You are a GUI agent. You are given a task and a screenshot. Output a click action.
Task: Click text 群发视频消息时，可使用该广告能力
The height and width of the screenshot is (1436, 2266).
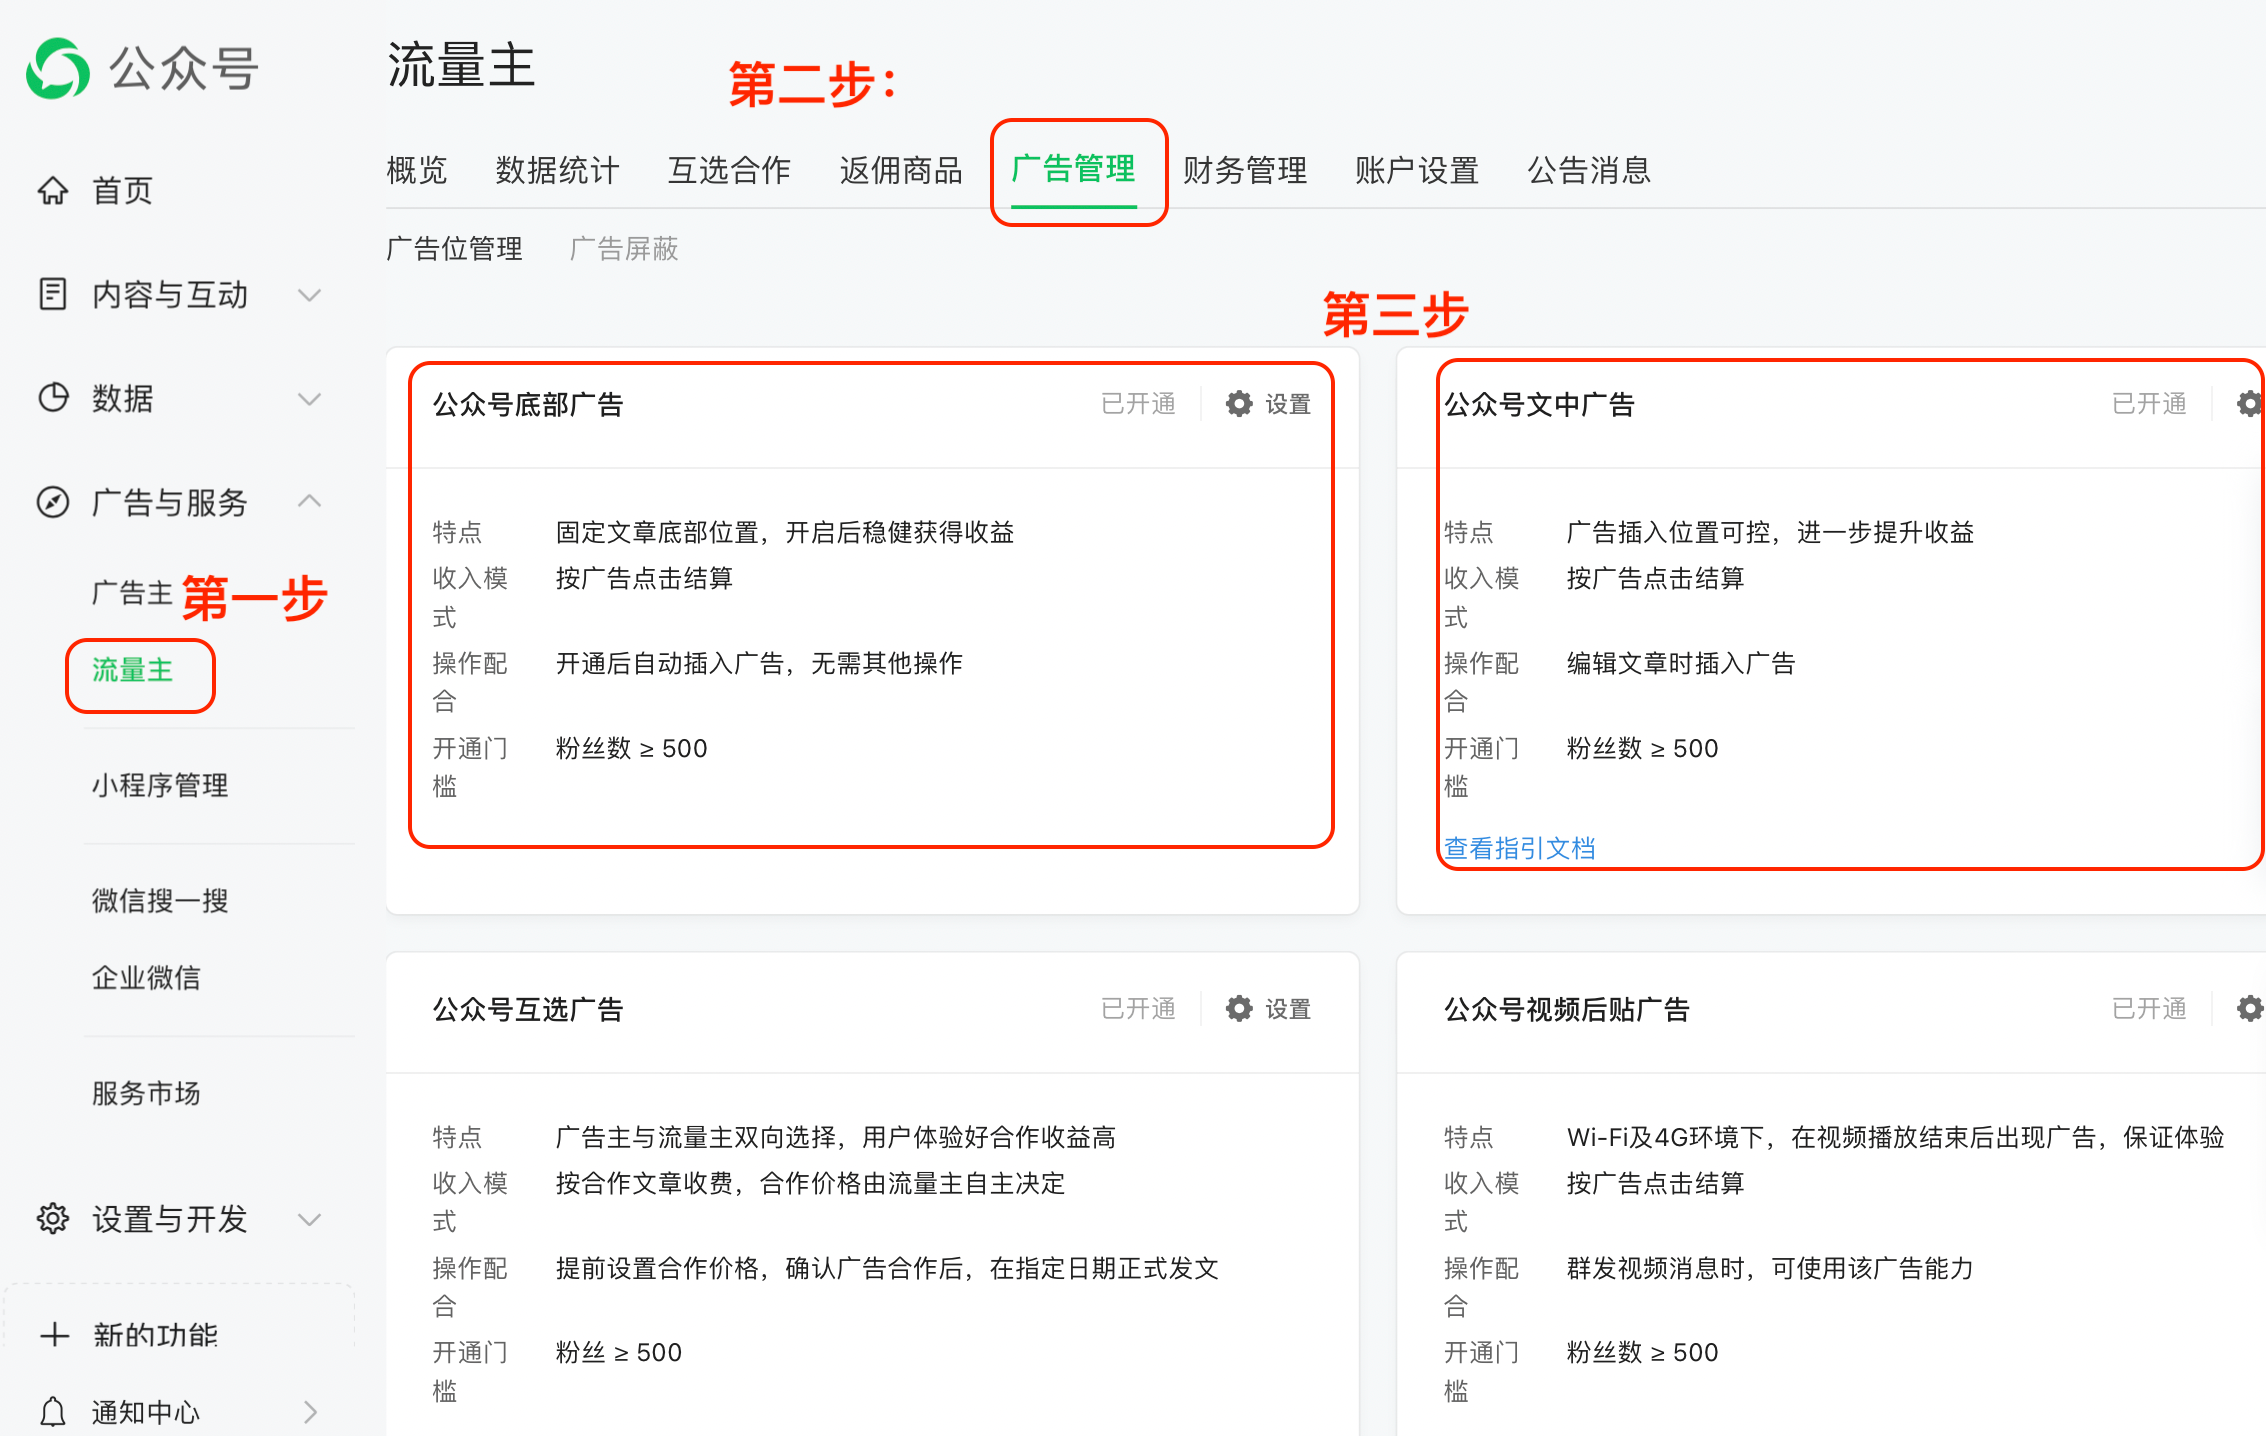tap(1771, 1268)
